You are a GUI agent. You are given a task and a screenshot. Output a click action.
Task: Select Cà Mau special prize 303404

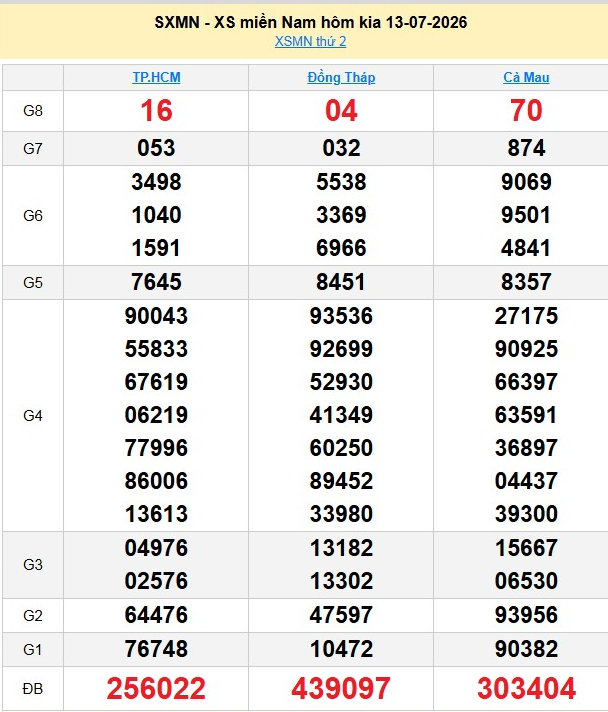coord(526,688)
